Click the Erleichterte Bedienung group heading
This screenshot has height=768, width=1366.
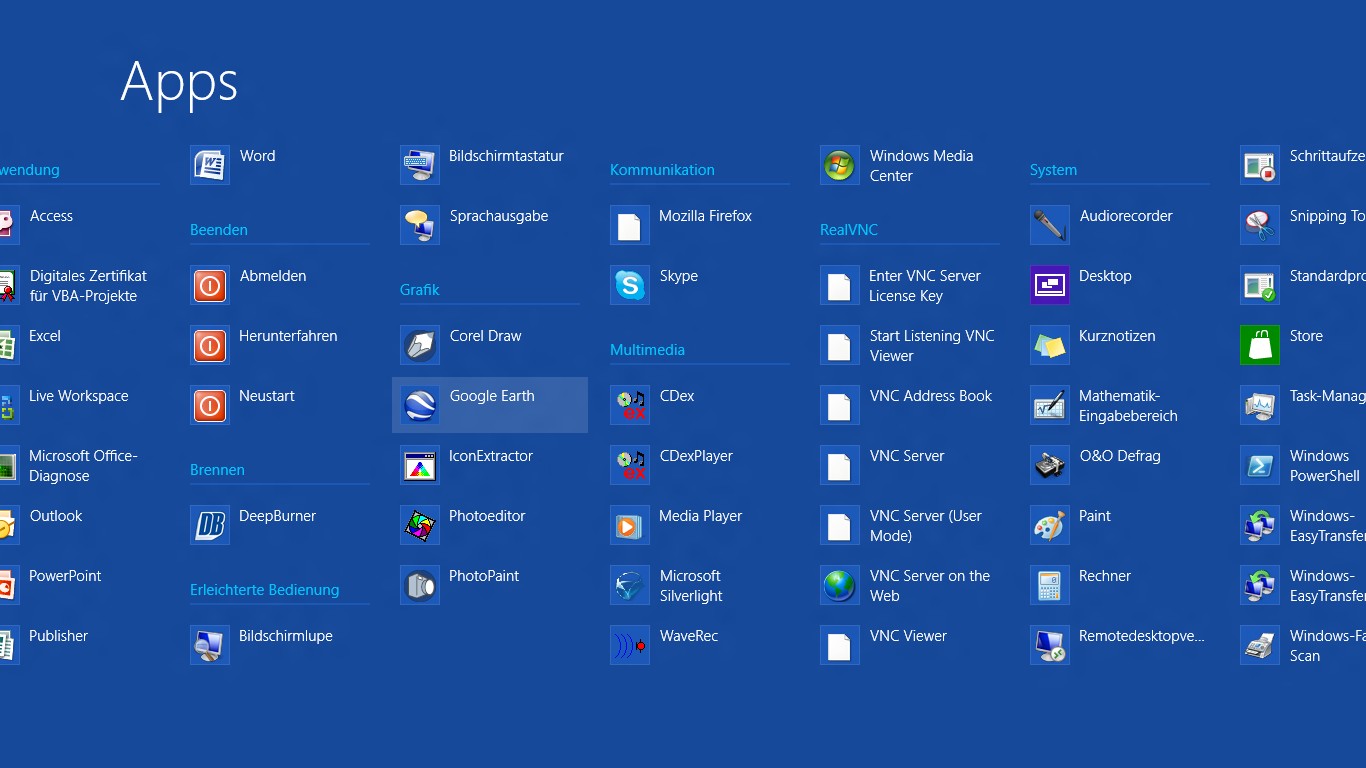(x=265, y=590)
